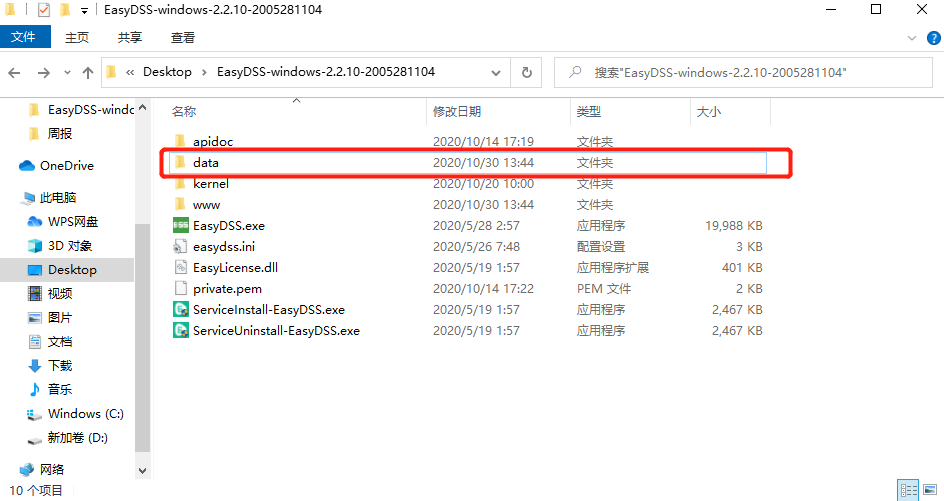Open address bar history dropdown
This screenshot has height=501, width=944.
click(x=495, y=73)
